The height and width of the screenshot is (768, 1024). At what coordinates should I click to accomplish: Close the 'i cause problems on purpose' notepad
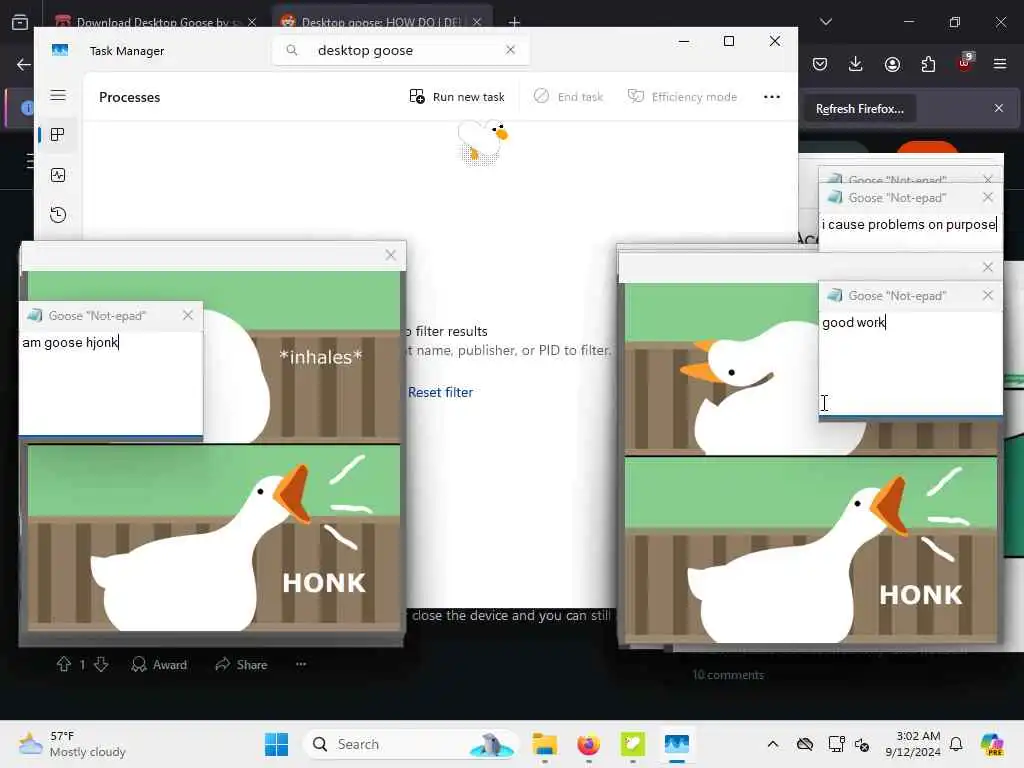(988, 197)
